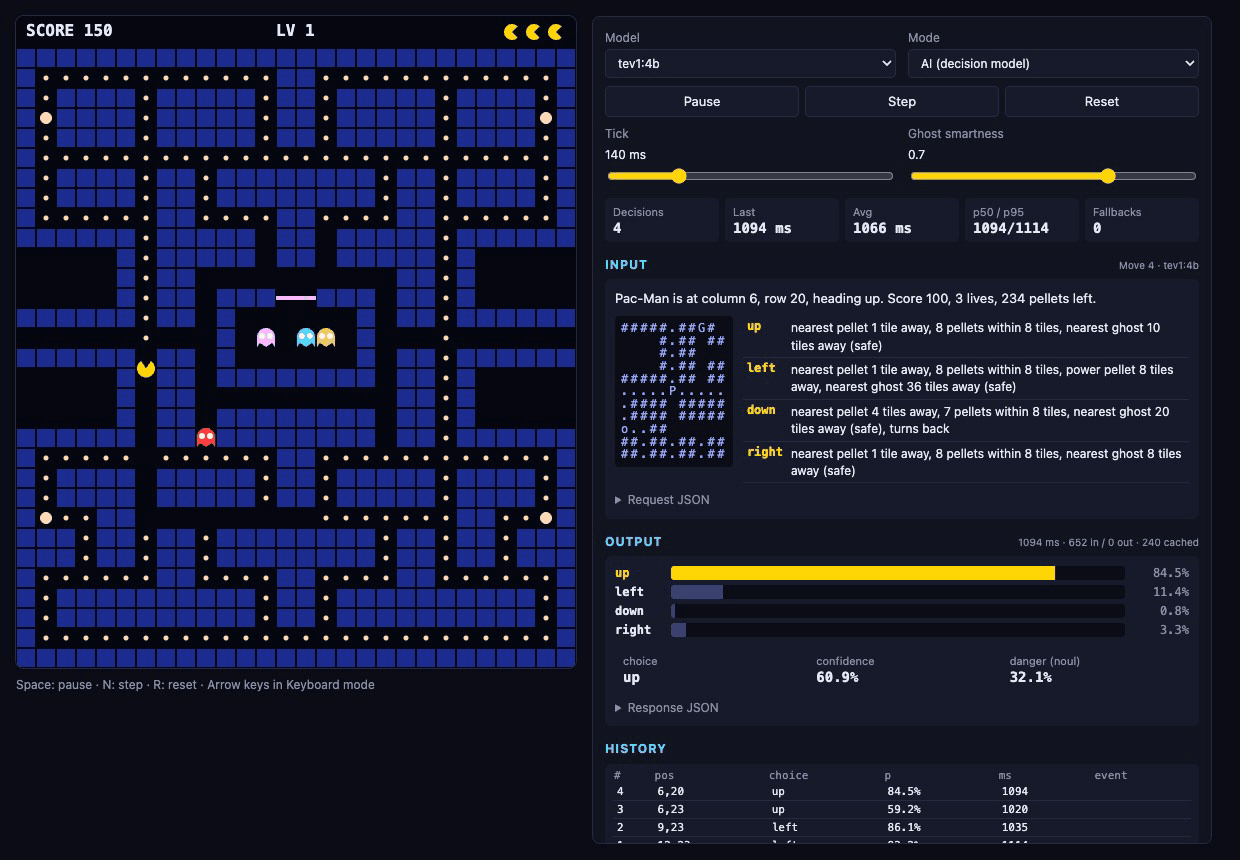Click the danger (noul) value 32.1%
1240x860 pixels.
coord(1030,677)
